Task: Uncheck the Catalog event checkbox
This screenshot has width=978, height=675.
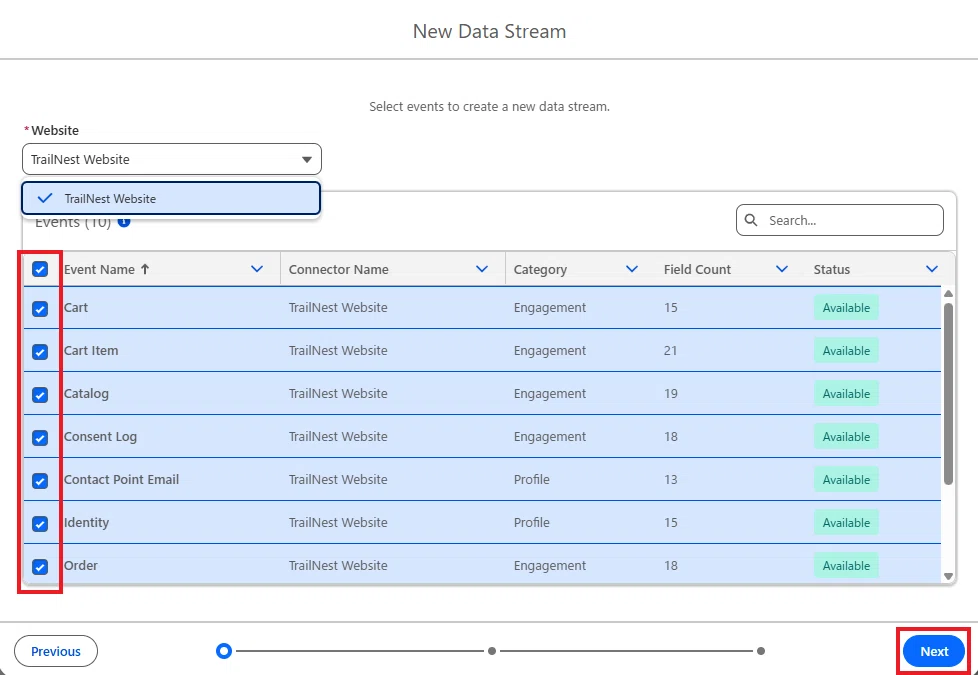Action: tap(40, 395)
